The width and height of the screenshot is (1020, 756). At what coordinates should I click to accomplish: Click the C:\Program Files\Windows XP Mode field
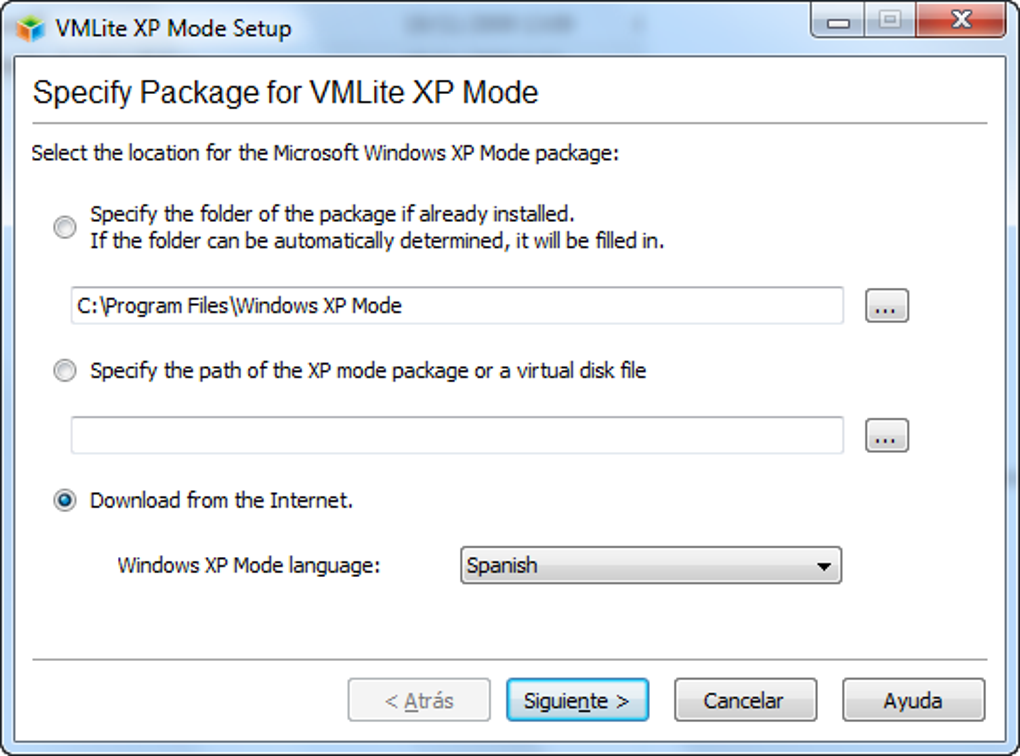[x=457, y=306]
